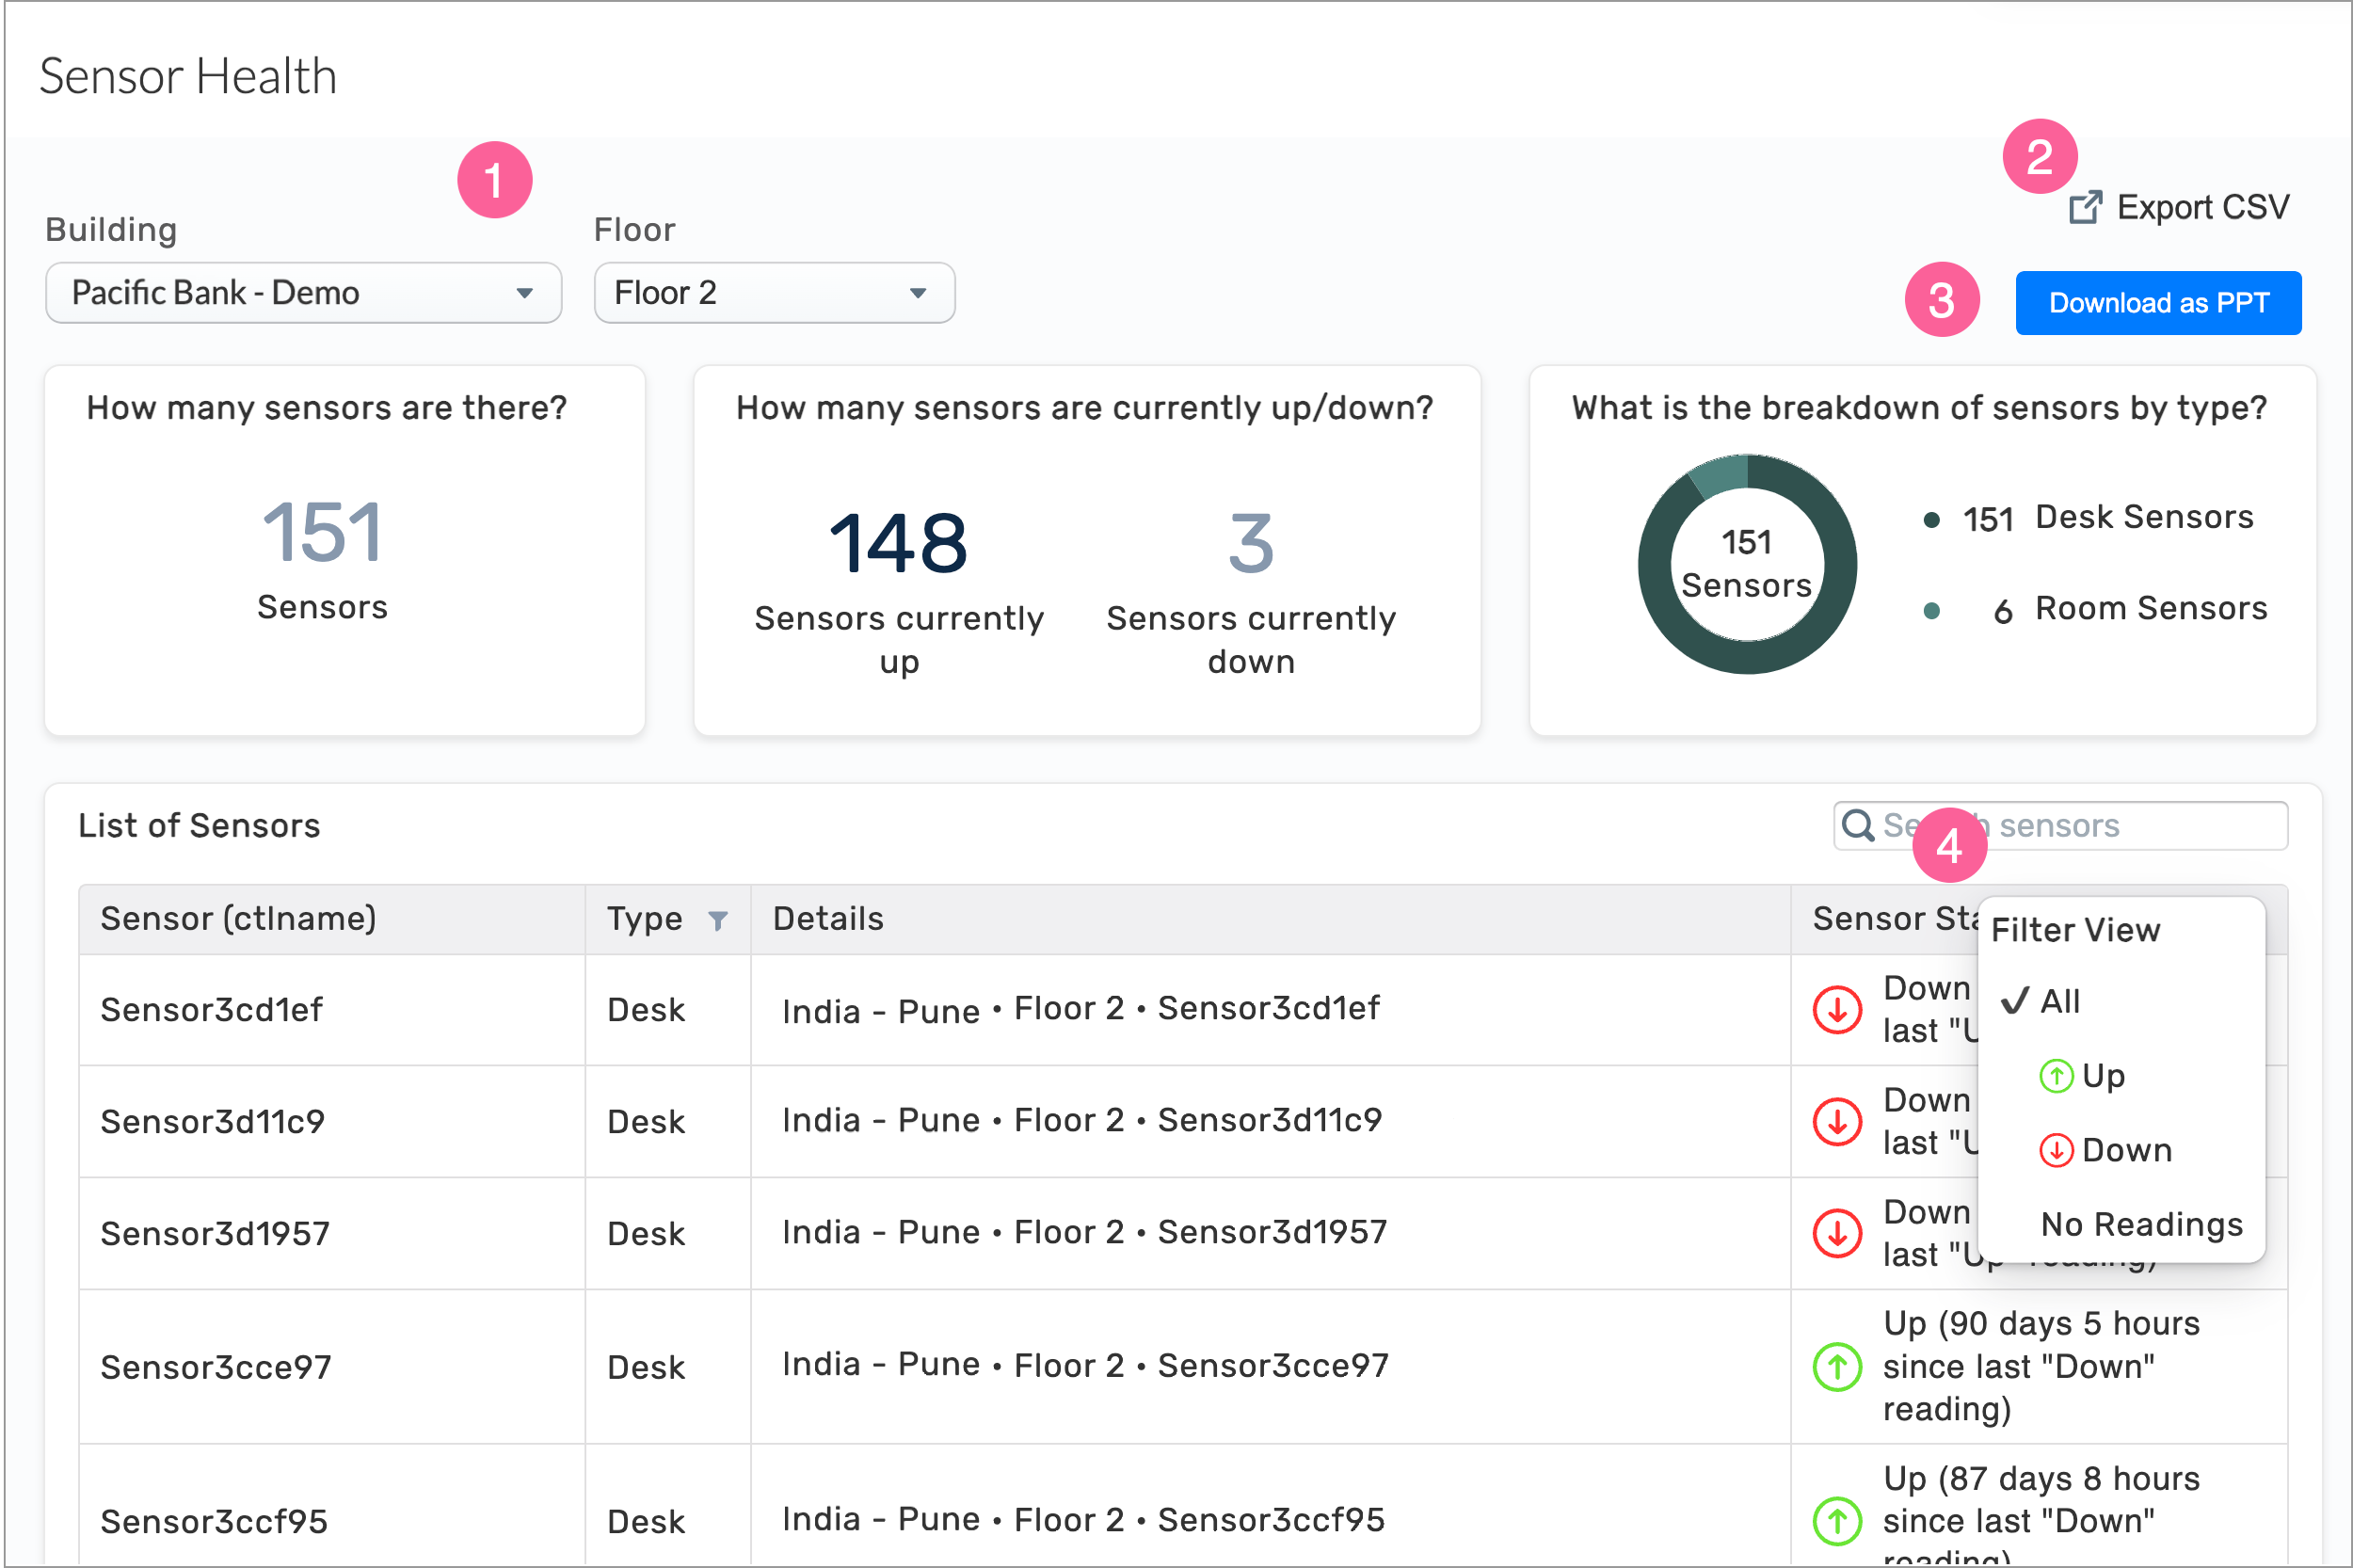Click the red Down status icon for Sensor3cd1ef

pyautogui.click(x=1836, y=1010)
